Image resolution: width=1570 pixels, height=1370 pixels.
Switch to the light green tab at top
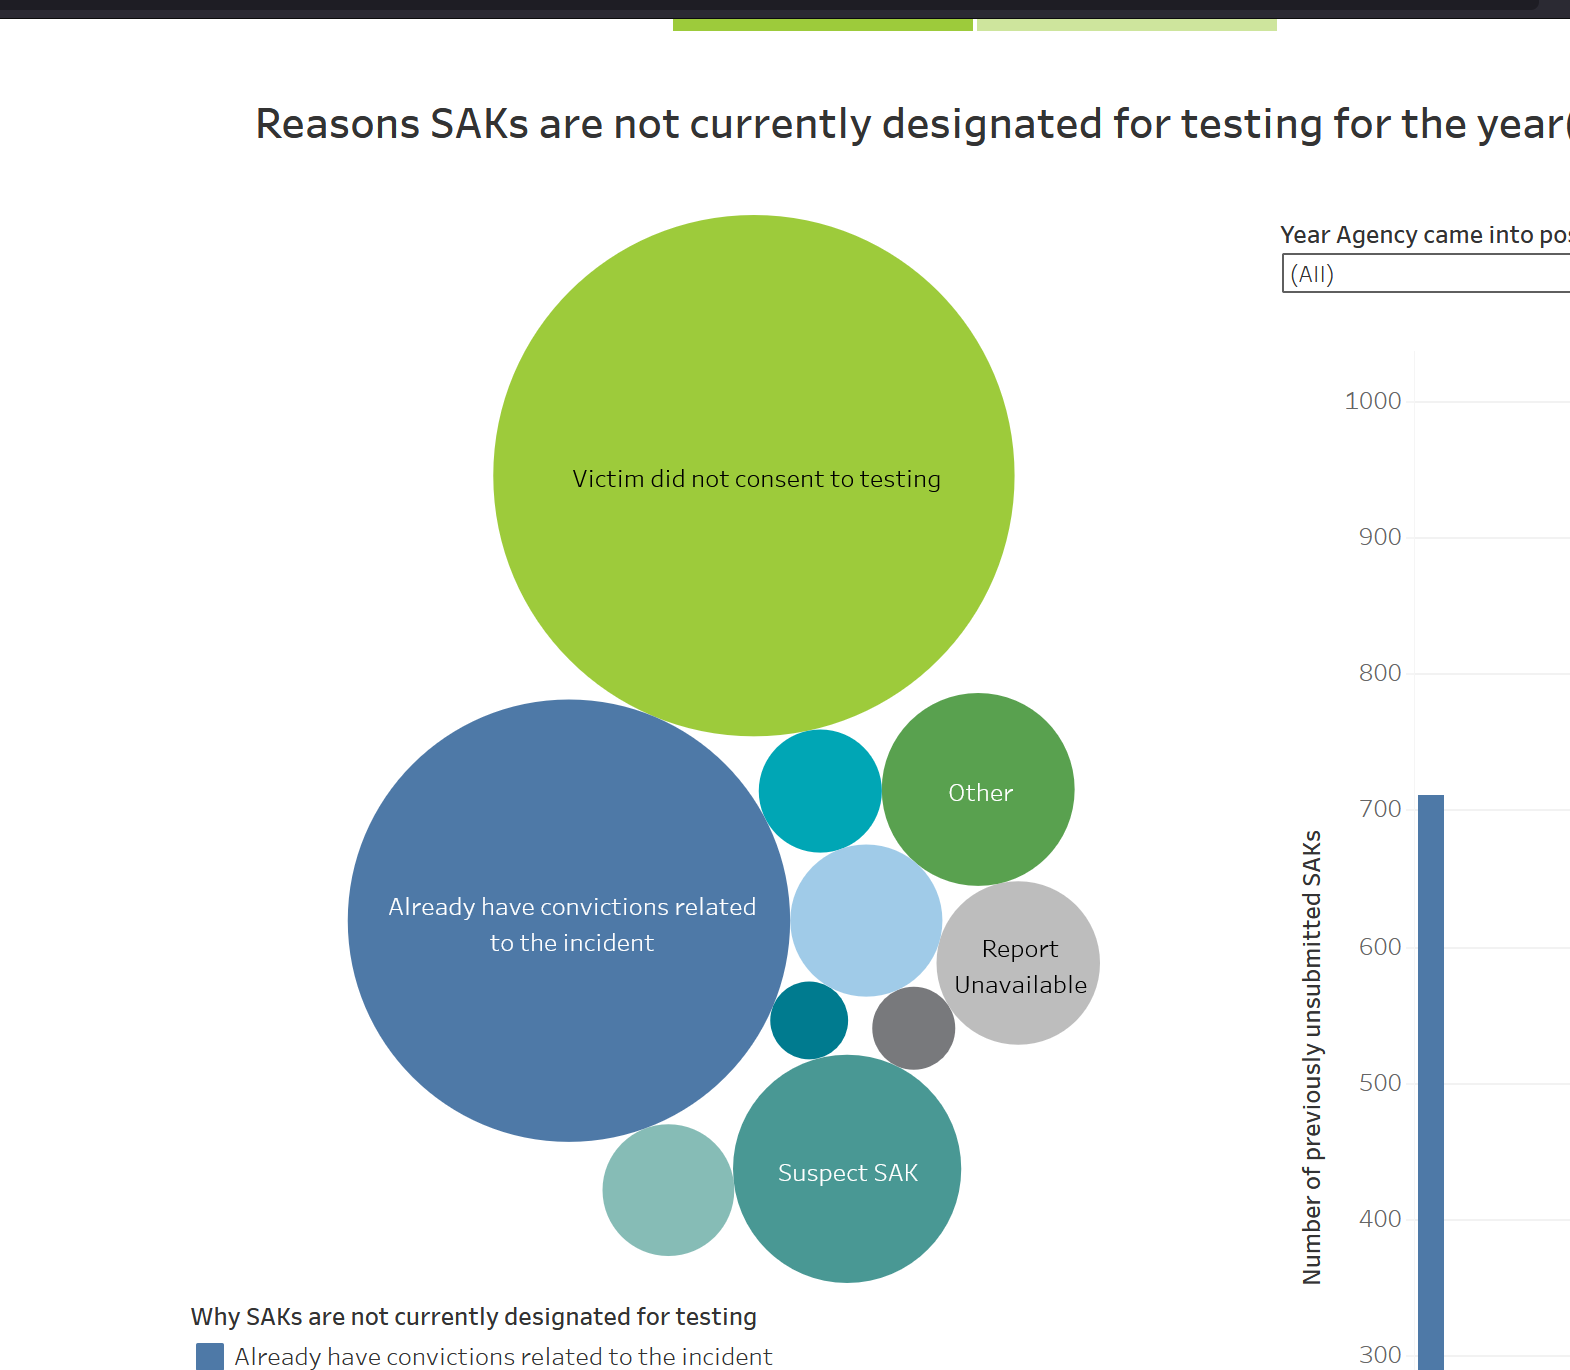(1126, 24)
